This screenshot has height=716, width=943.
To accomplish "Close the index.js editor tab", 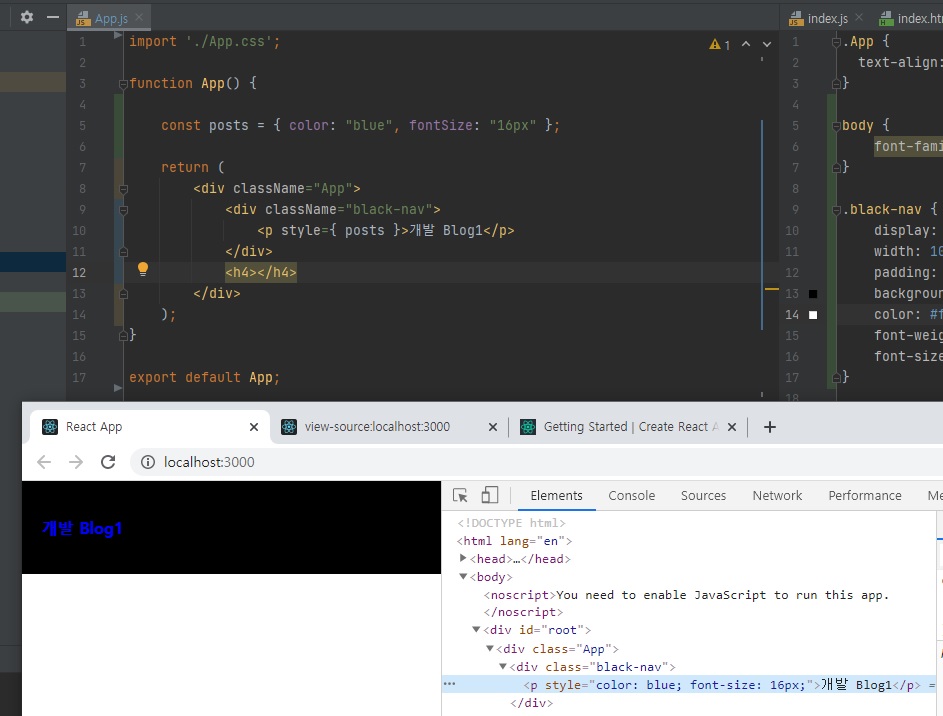I will coord(858,17).
